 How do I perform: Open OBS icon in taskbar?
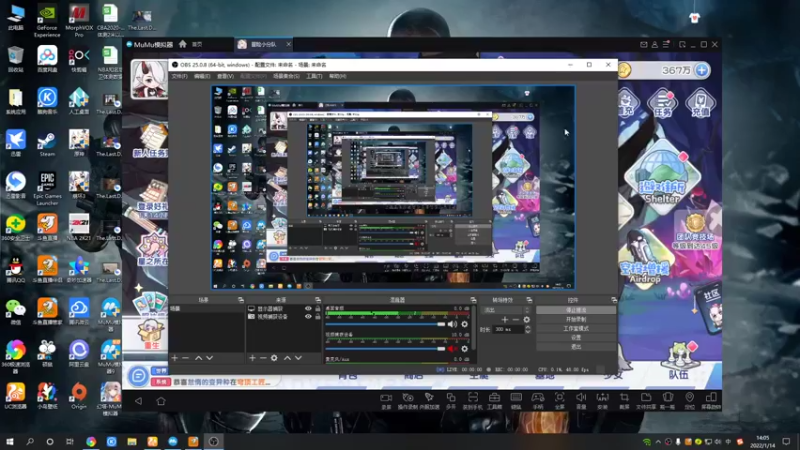[x=213, y=441]
